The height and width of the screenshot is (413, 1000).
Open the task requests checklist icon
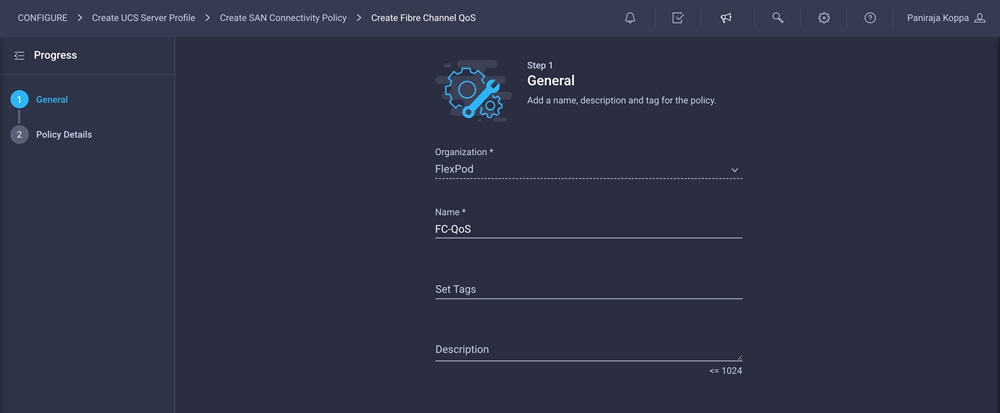[678, 18]
